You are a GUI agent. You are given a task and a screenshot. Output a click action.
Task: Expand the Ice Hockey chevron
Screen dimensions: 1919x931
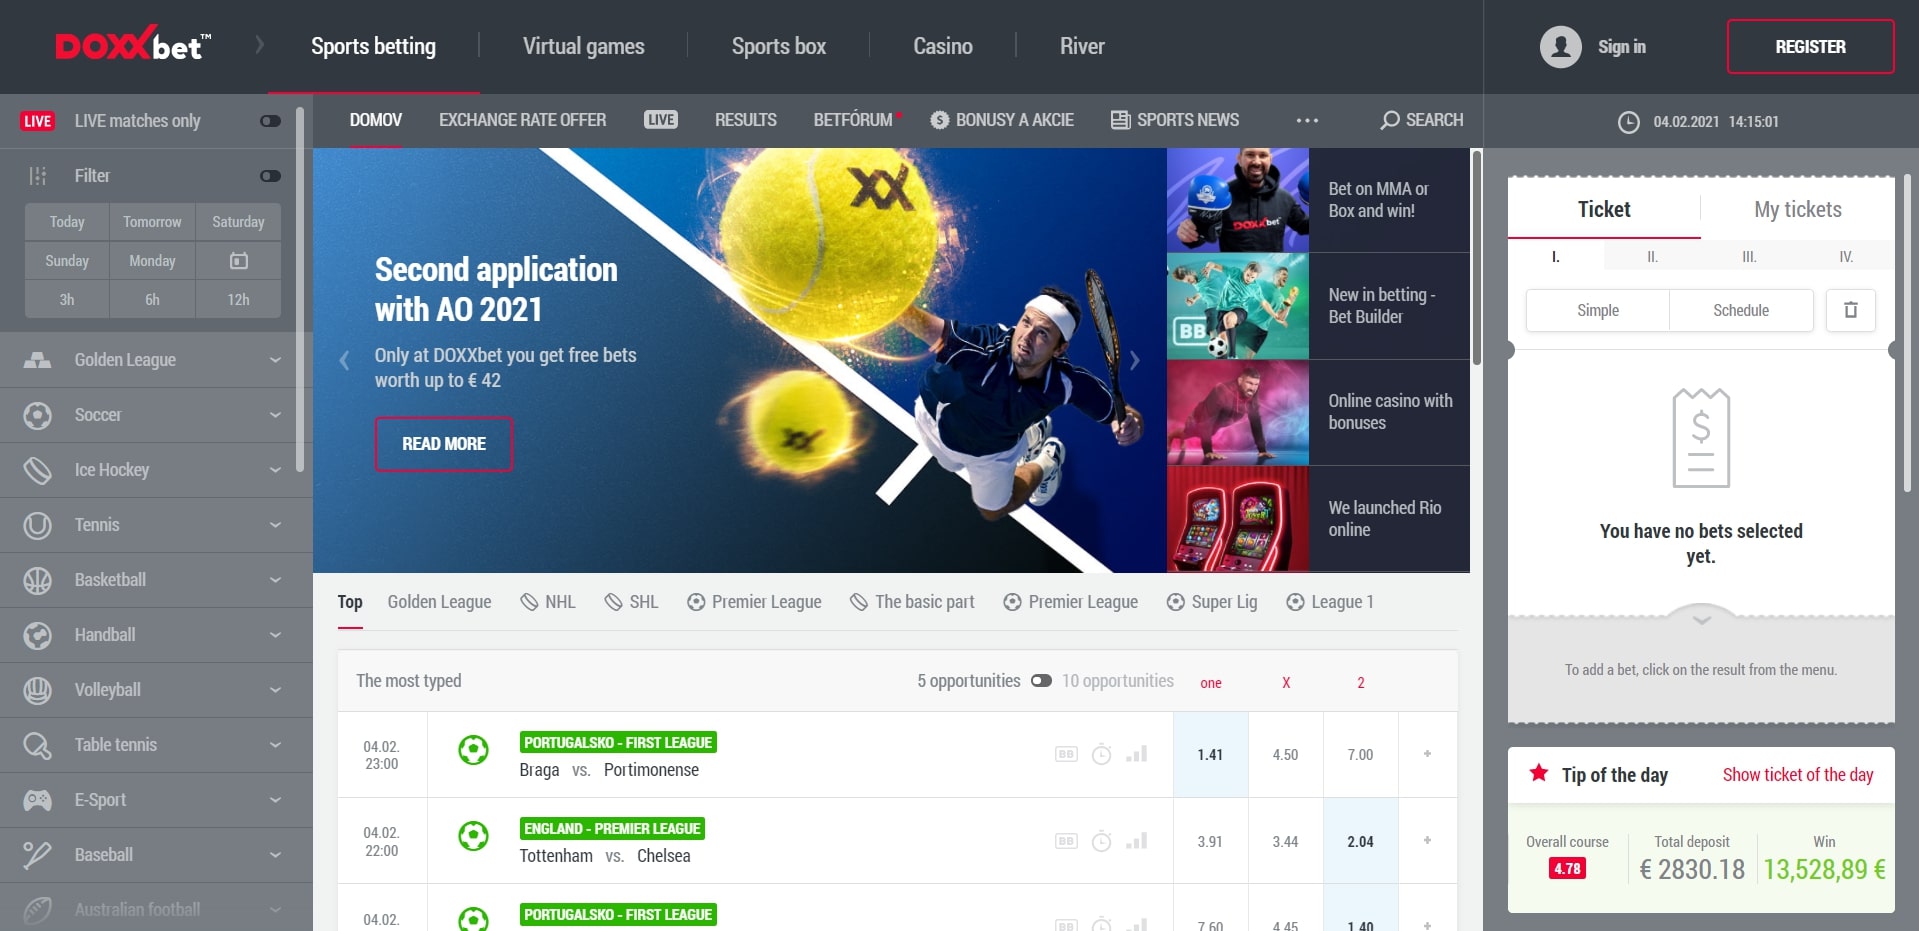pyautogui.click(x=275, y=470)
